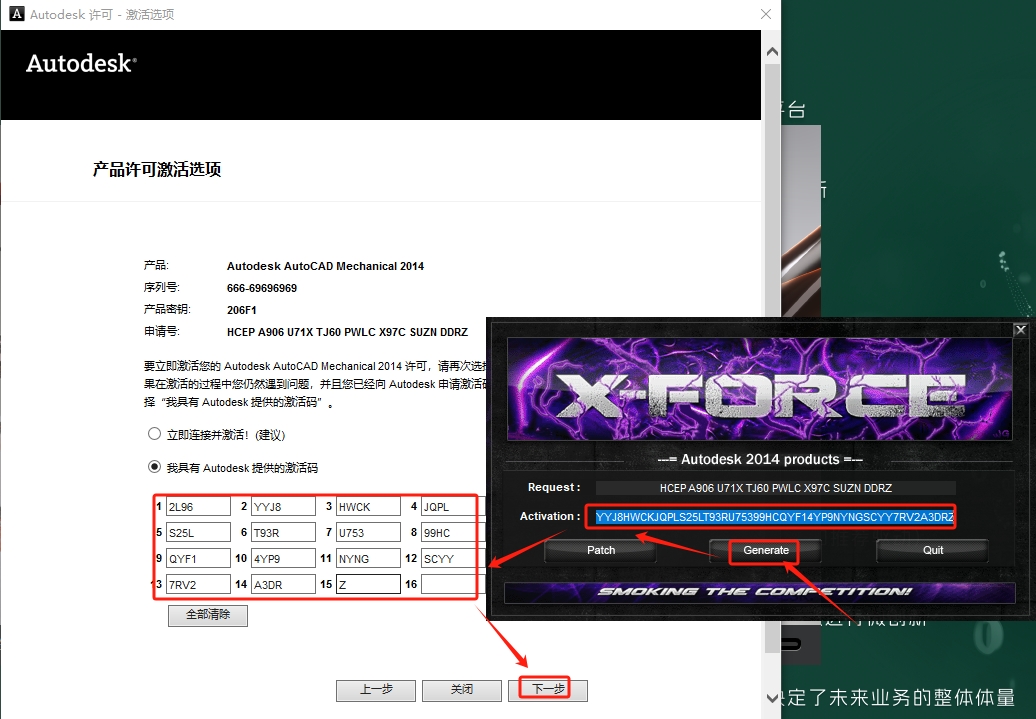Image resolution: width=1036 pixels, height=719 pixels.
Task: Click activation code field 3 containing HWCK
Action: (368, 506)
